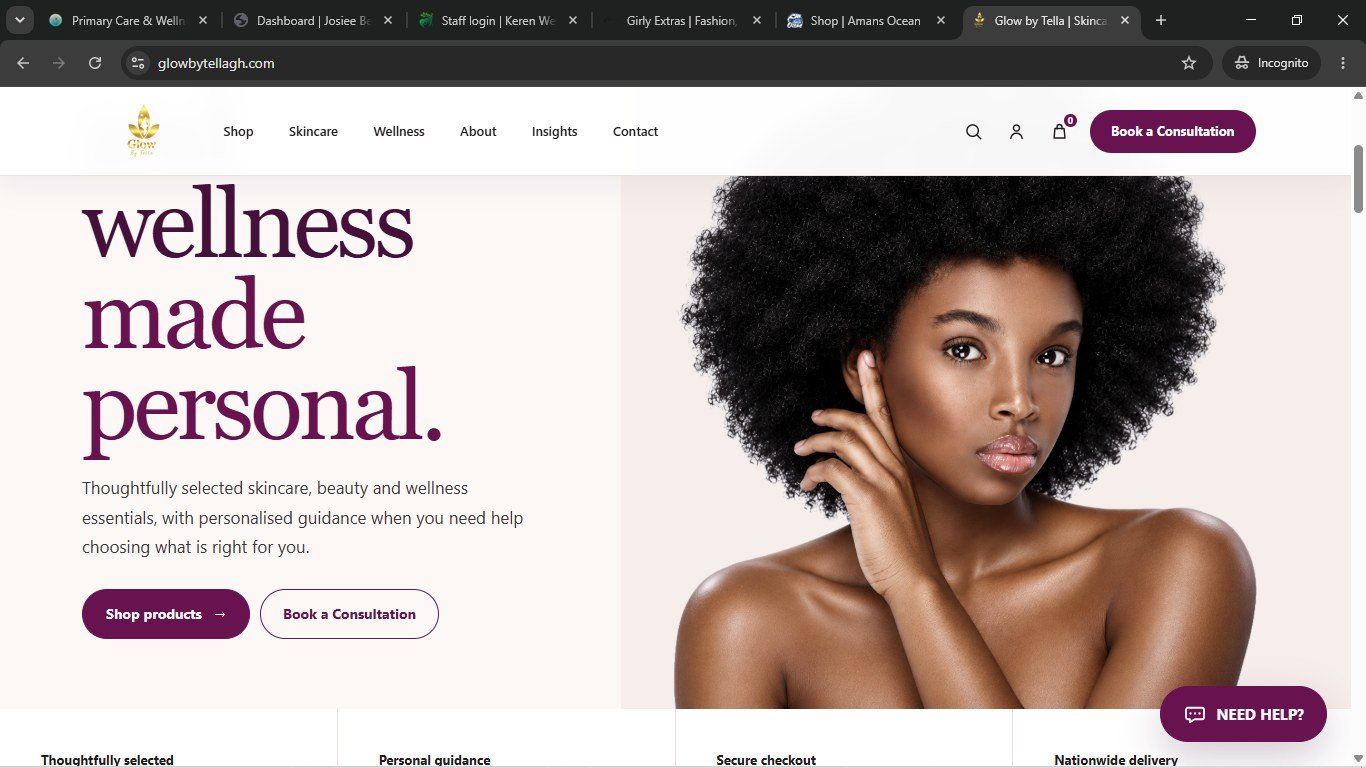Open the site search icon
The height and width of the screenshot is (768, 1366).
973,132
